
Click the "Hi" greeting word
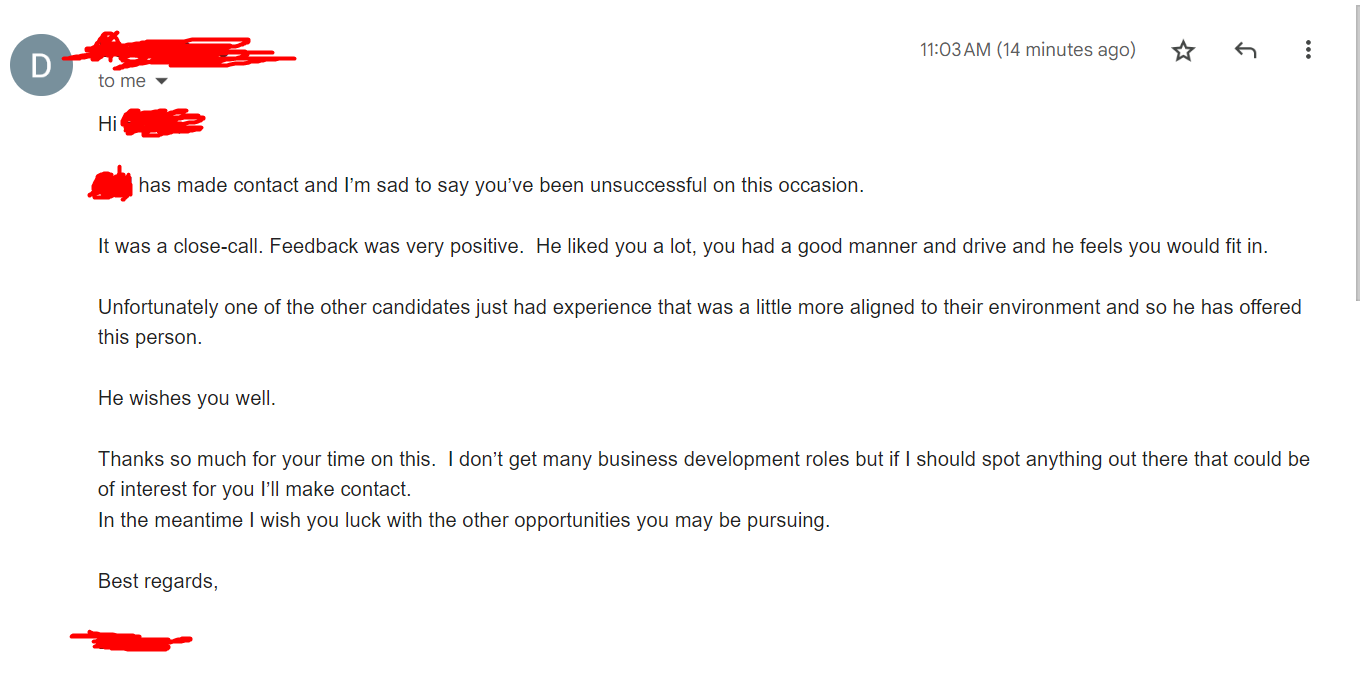107,124
